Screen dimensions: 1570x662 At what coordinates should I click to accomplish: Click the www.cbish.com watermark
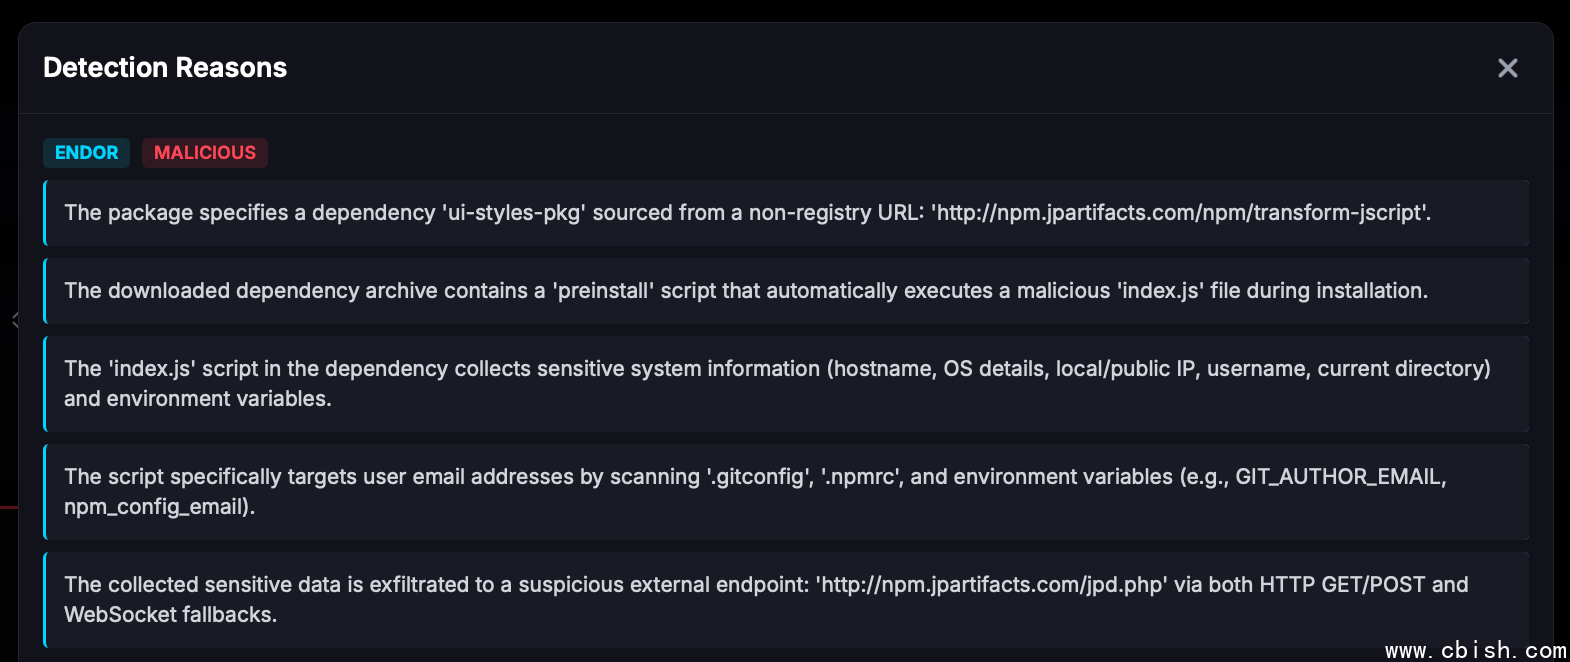1475,651
